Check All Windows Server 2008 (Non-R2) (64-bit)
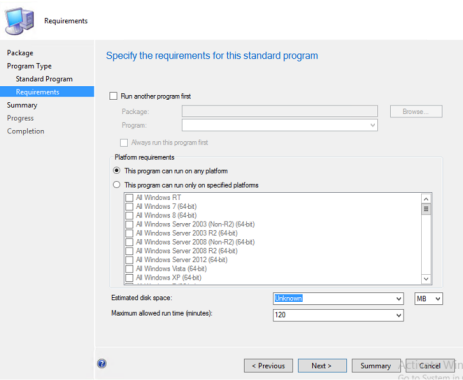Screen dimensions: 463x380 129,242
